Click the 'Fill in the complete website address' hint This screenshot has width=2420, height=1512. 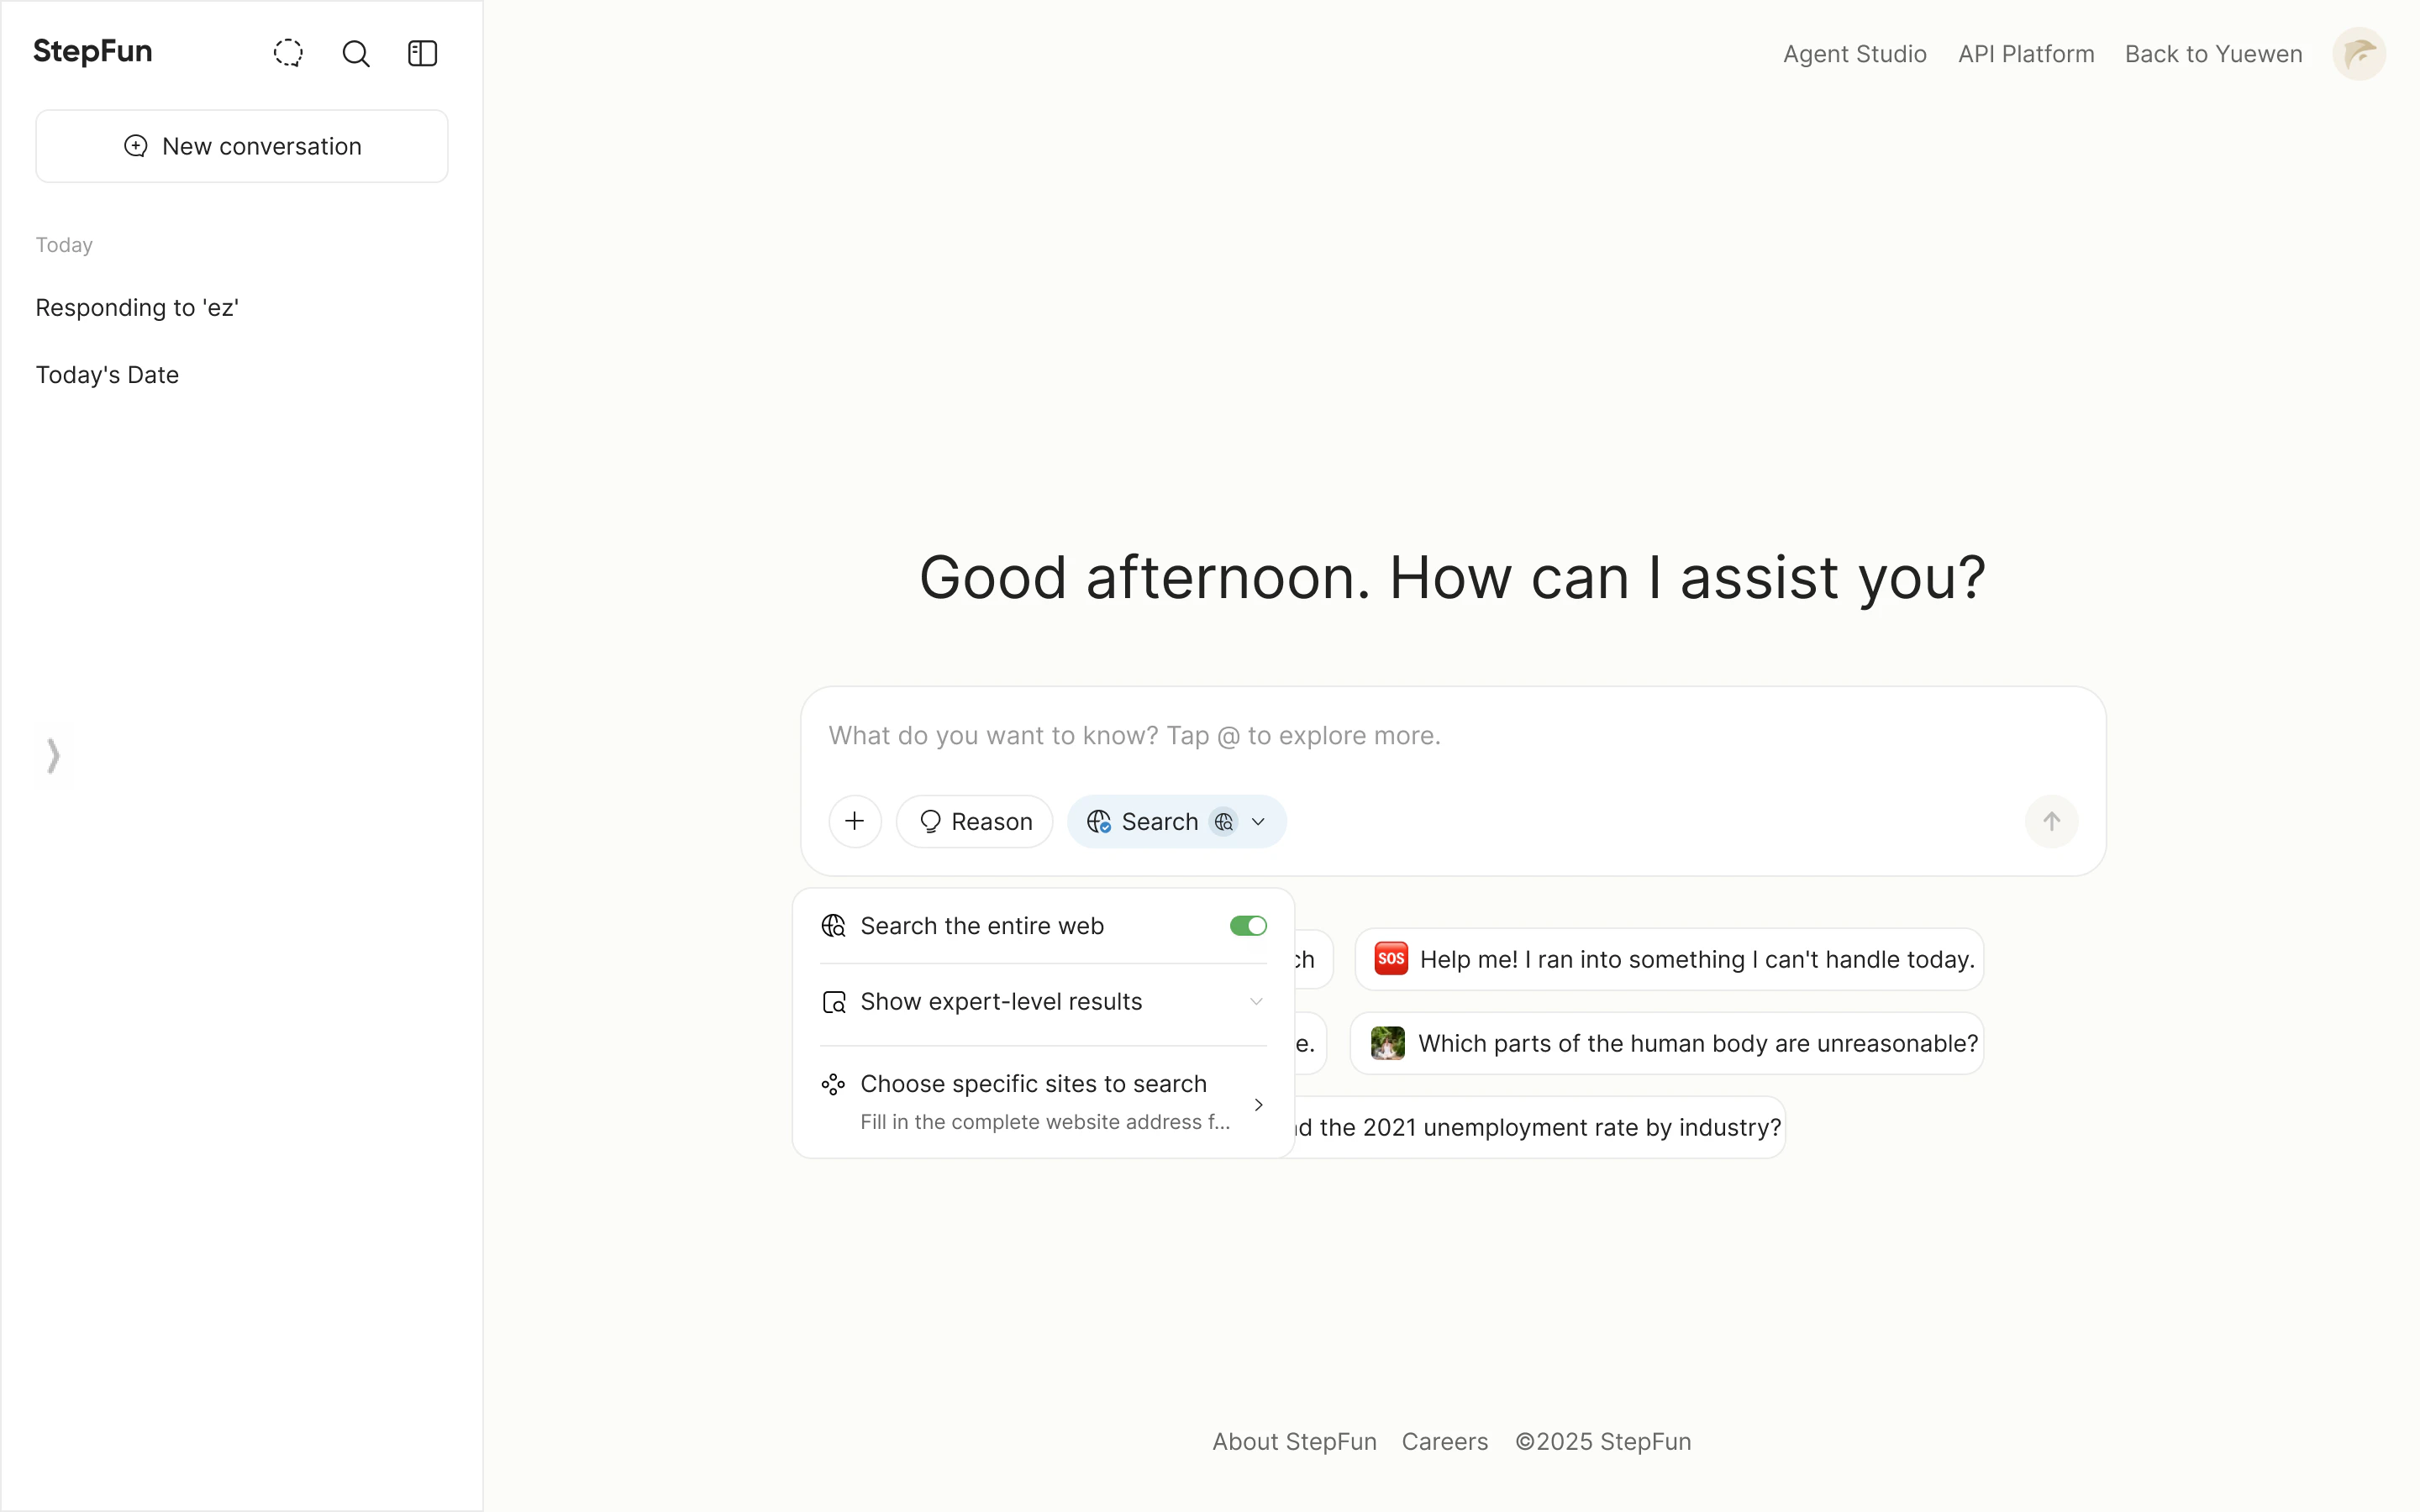[1044, 1121]
